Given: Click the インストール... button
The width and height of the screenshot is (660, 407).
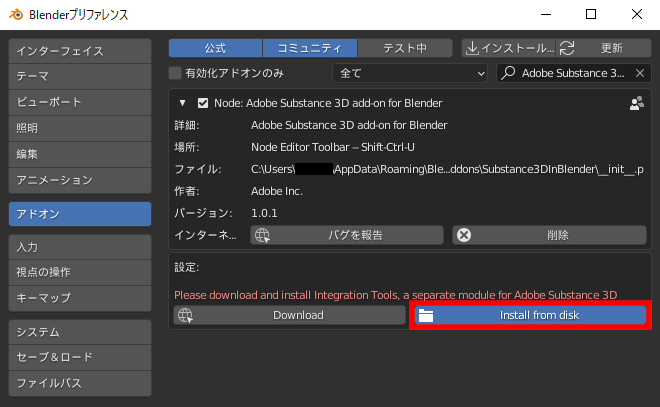Looking at the screenshot, I should click(x=508, y=48).
